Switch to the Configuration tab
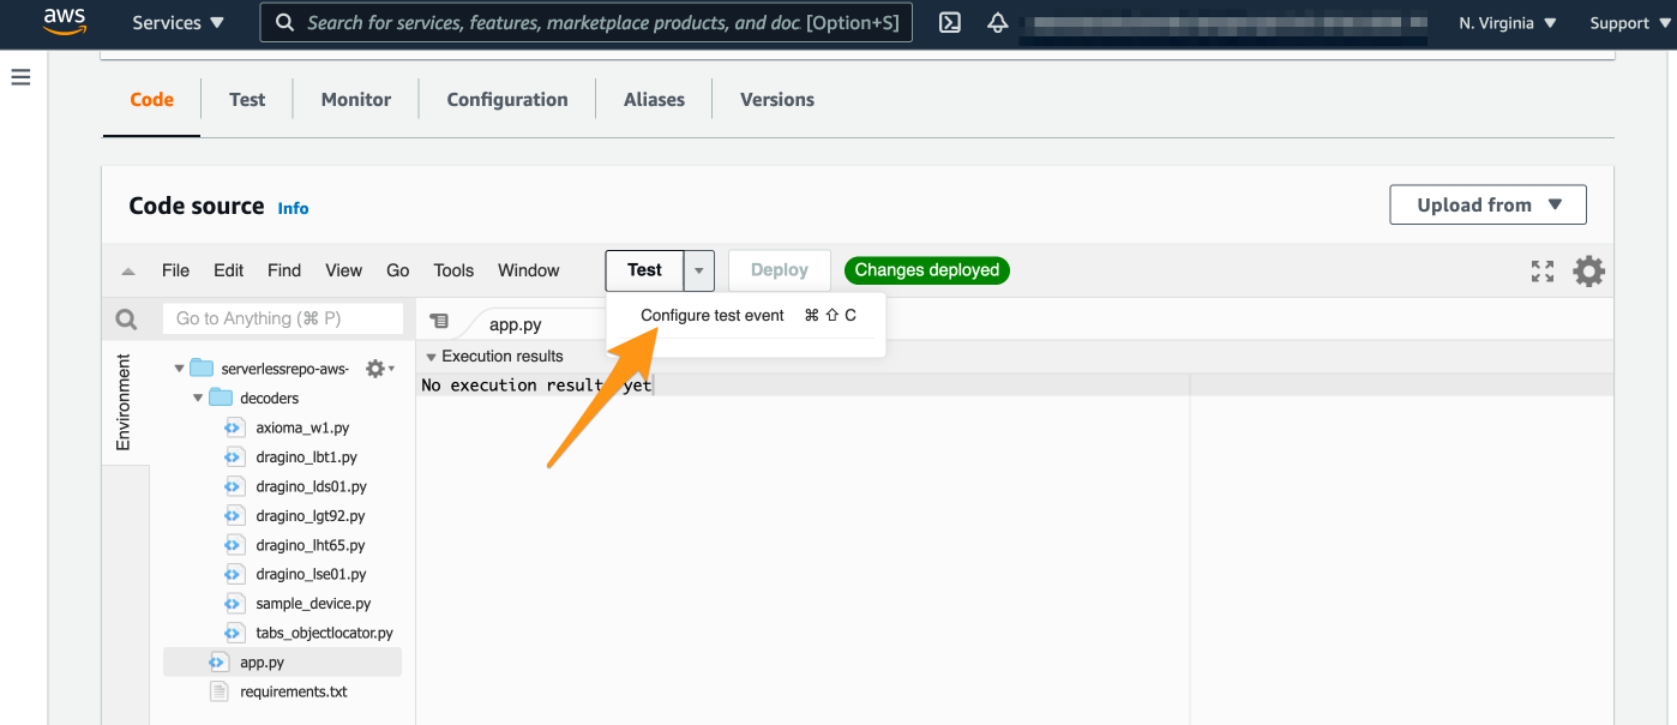Viewport: 1677px width, 725px height. pyautogui.click(x=507, y=99)
